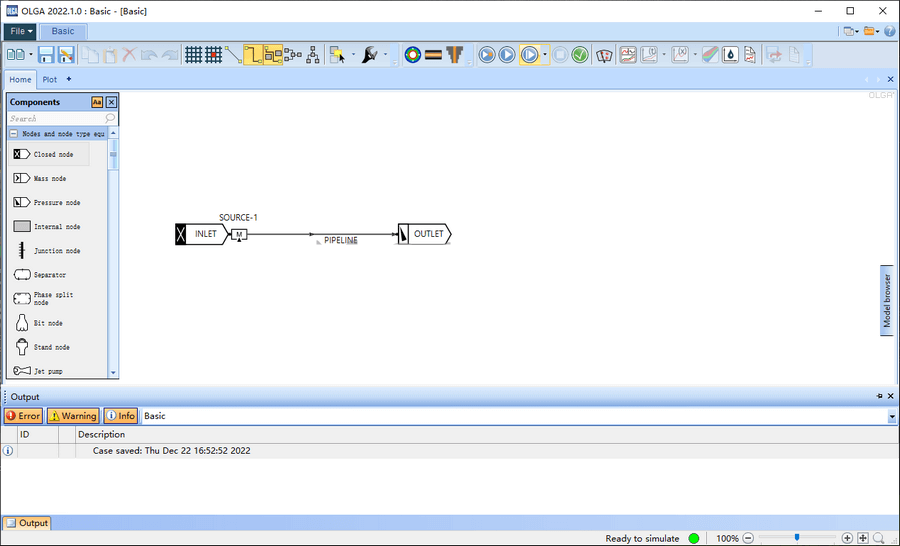Click the grid display icon
Screen dimensions: 900x546
(x=194, y=55)
